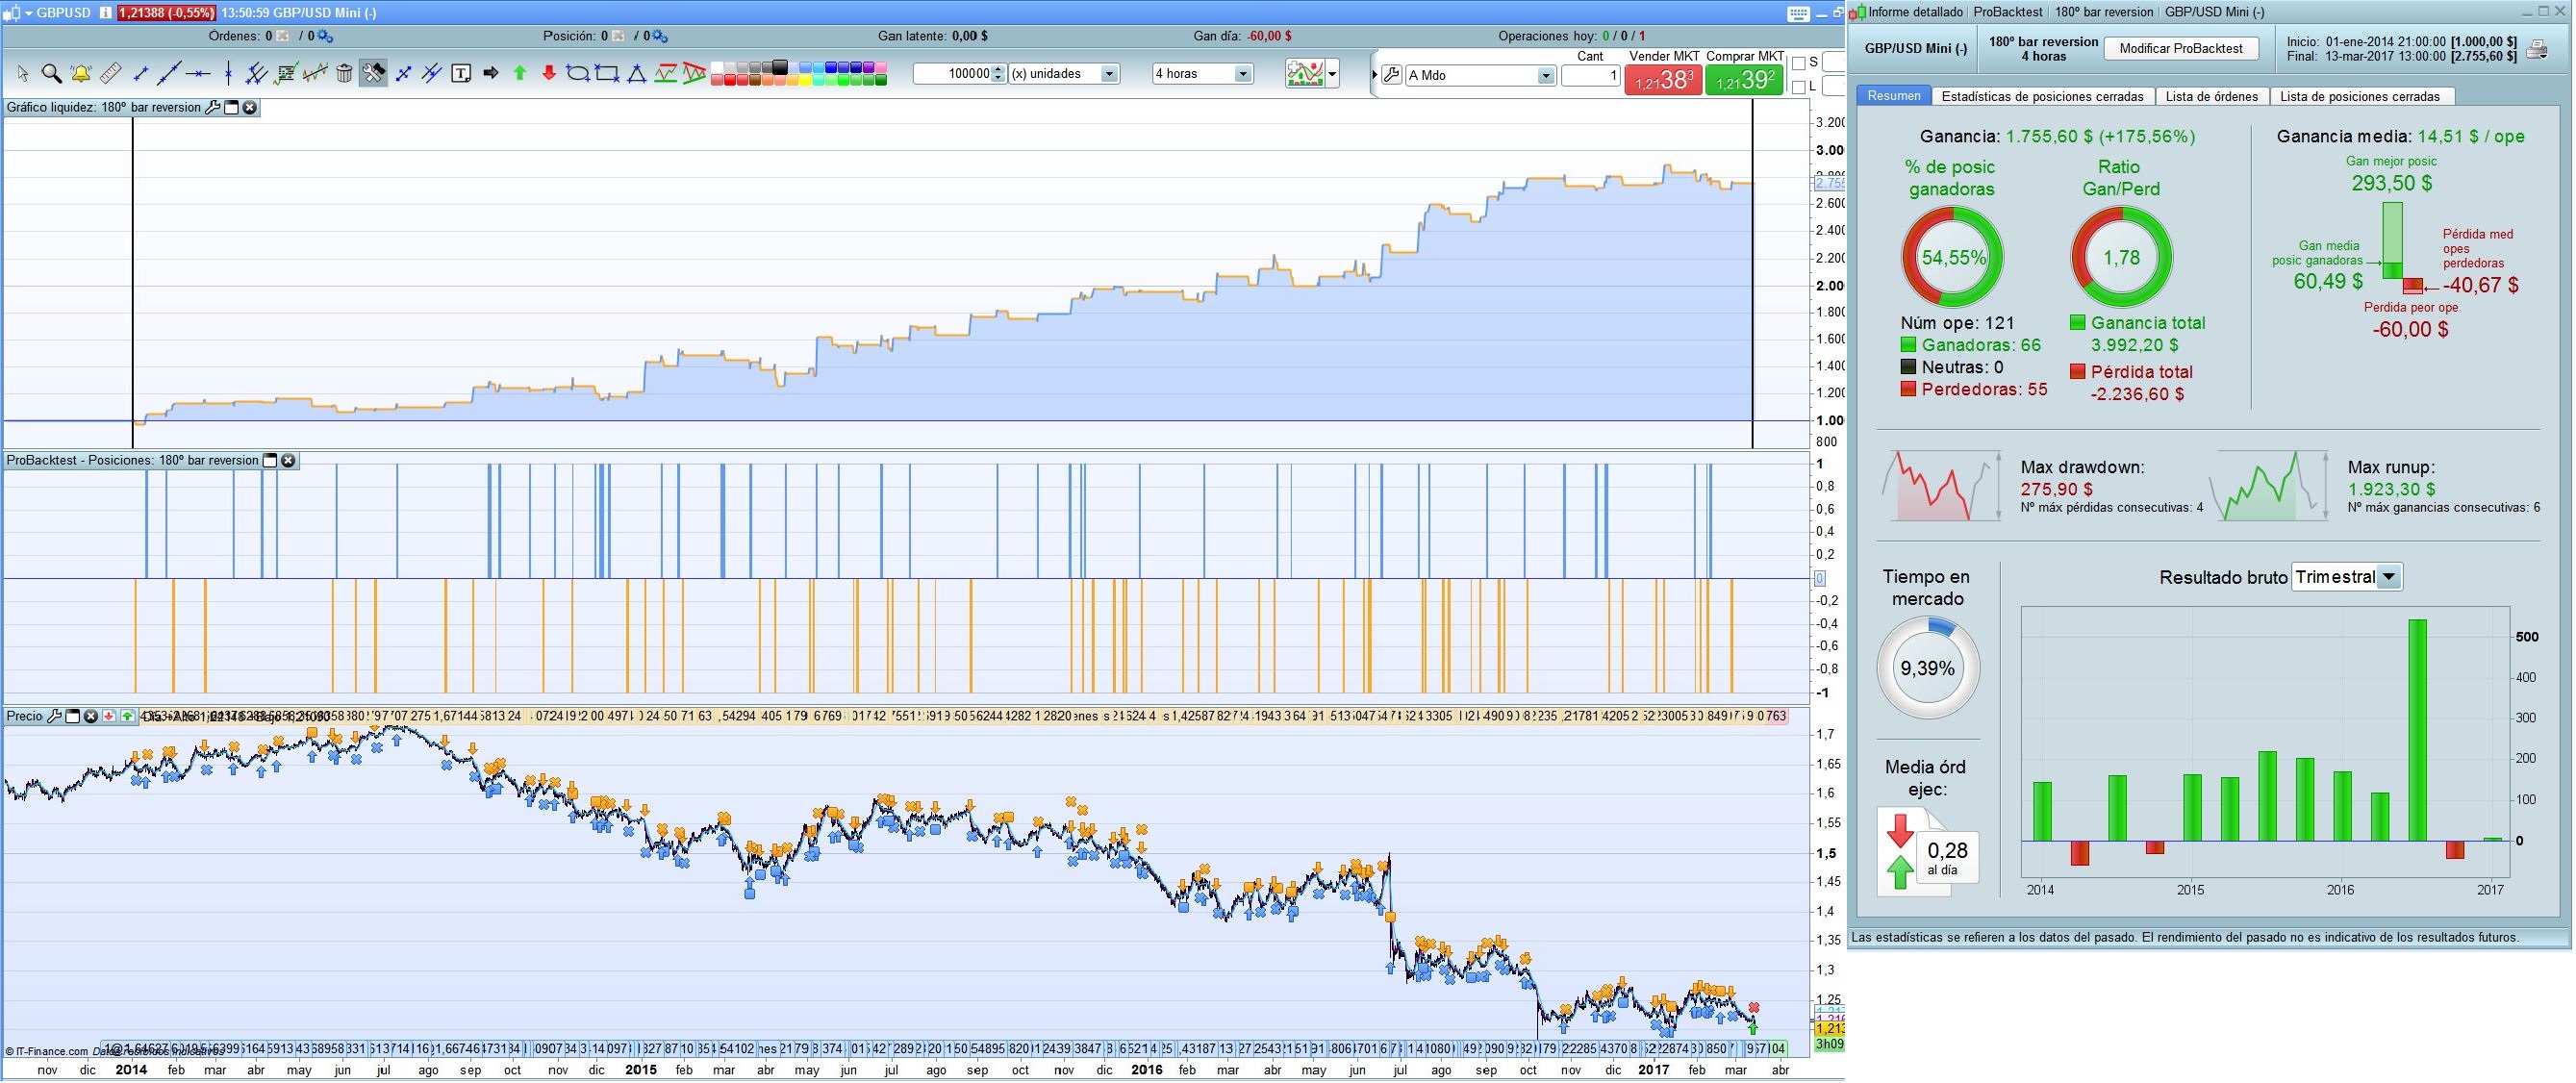Click the hammer and wrench tools icon
Viewport: 2576px width, 1083px height.
373,73
